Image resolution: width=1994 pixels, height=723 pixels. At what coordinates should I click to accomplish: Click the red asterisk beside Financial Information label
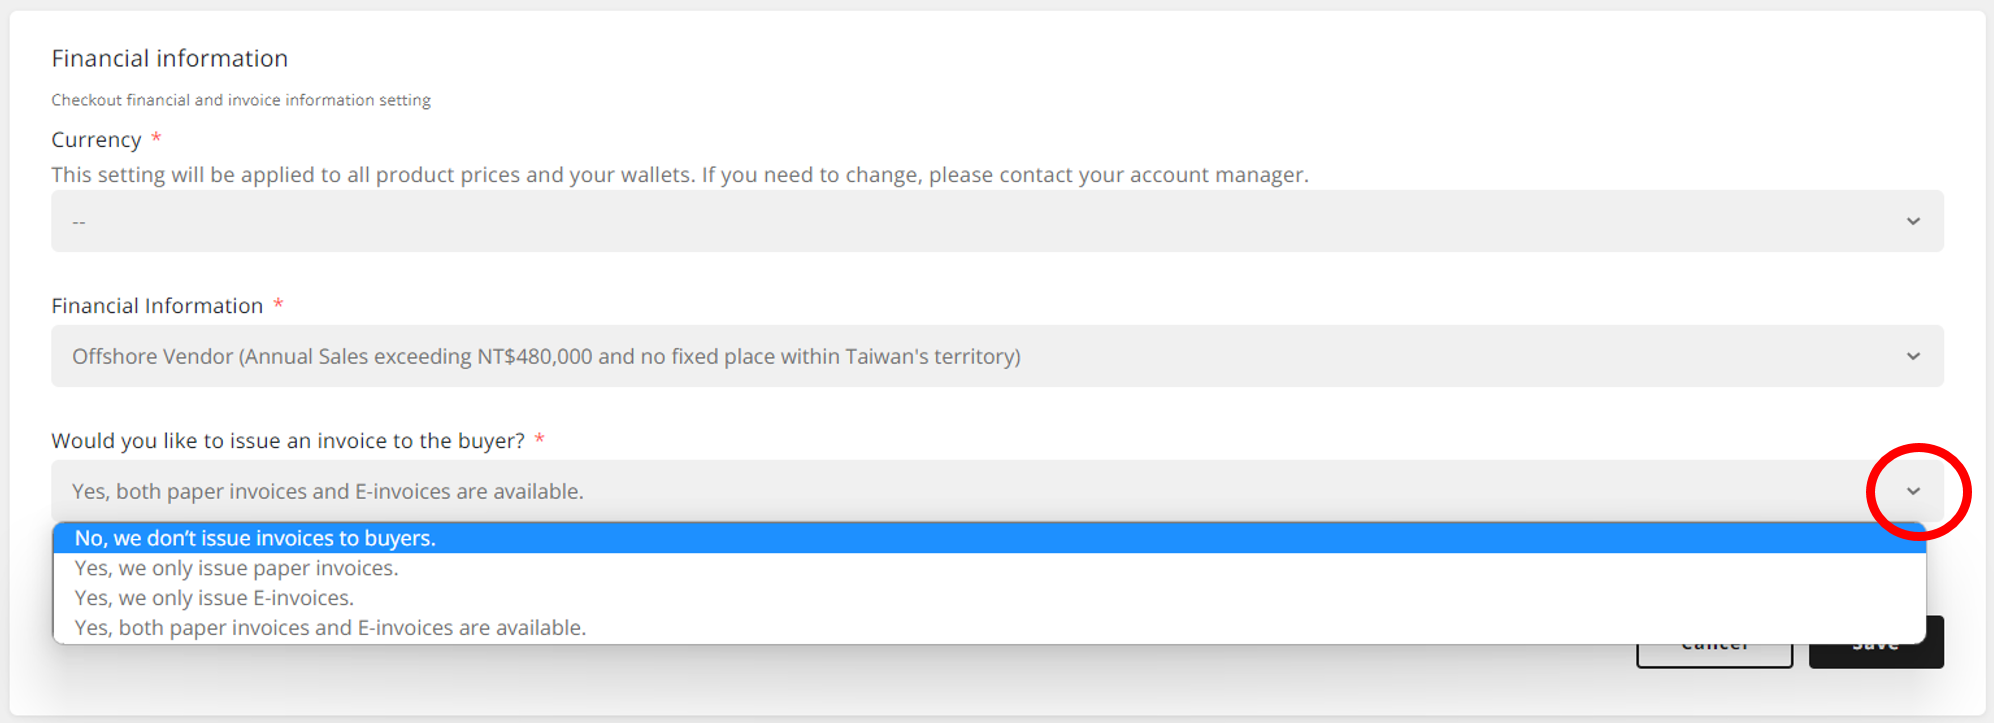278,304
